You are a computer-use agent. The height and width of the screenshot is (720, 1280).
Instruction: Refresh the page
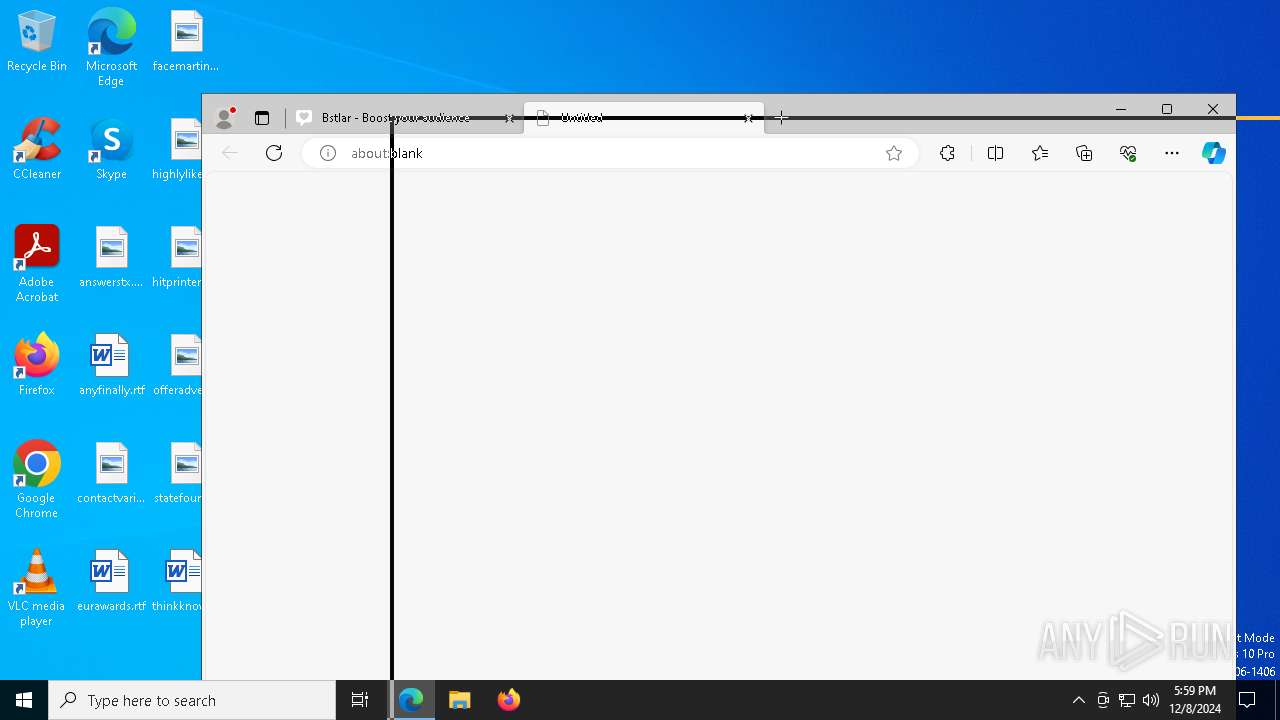(x=274, y=153)
